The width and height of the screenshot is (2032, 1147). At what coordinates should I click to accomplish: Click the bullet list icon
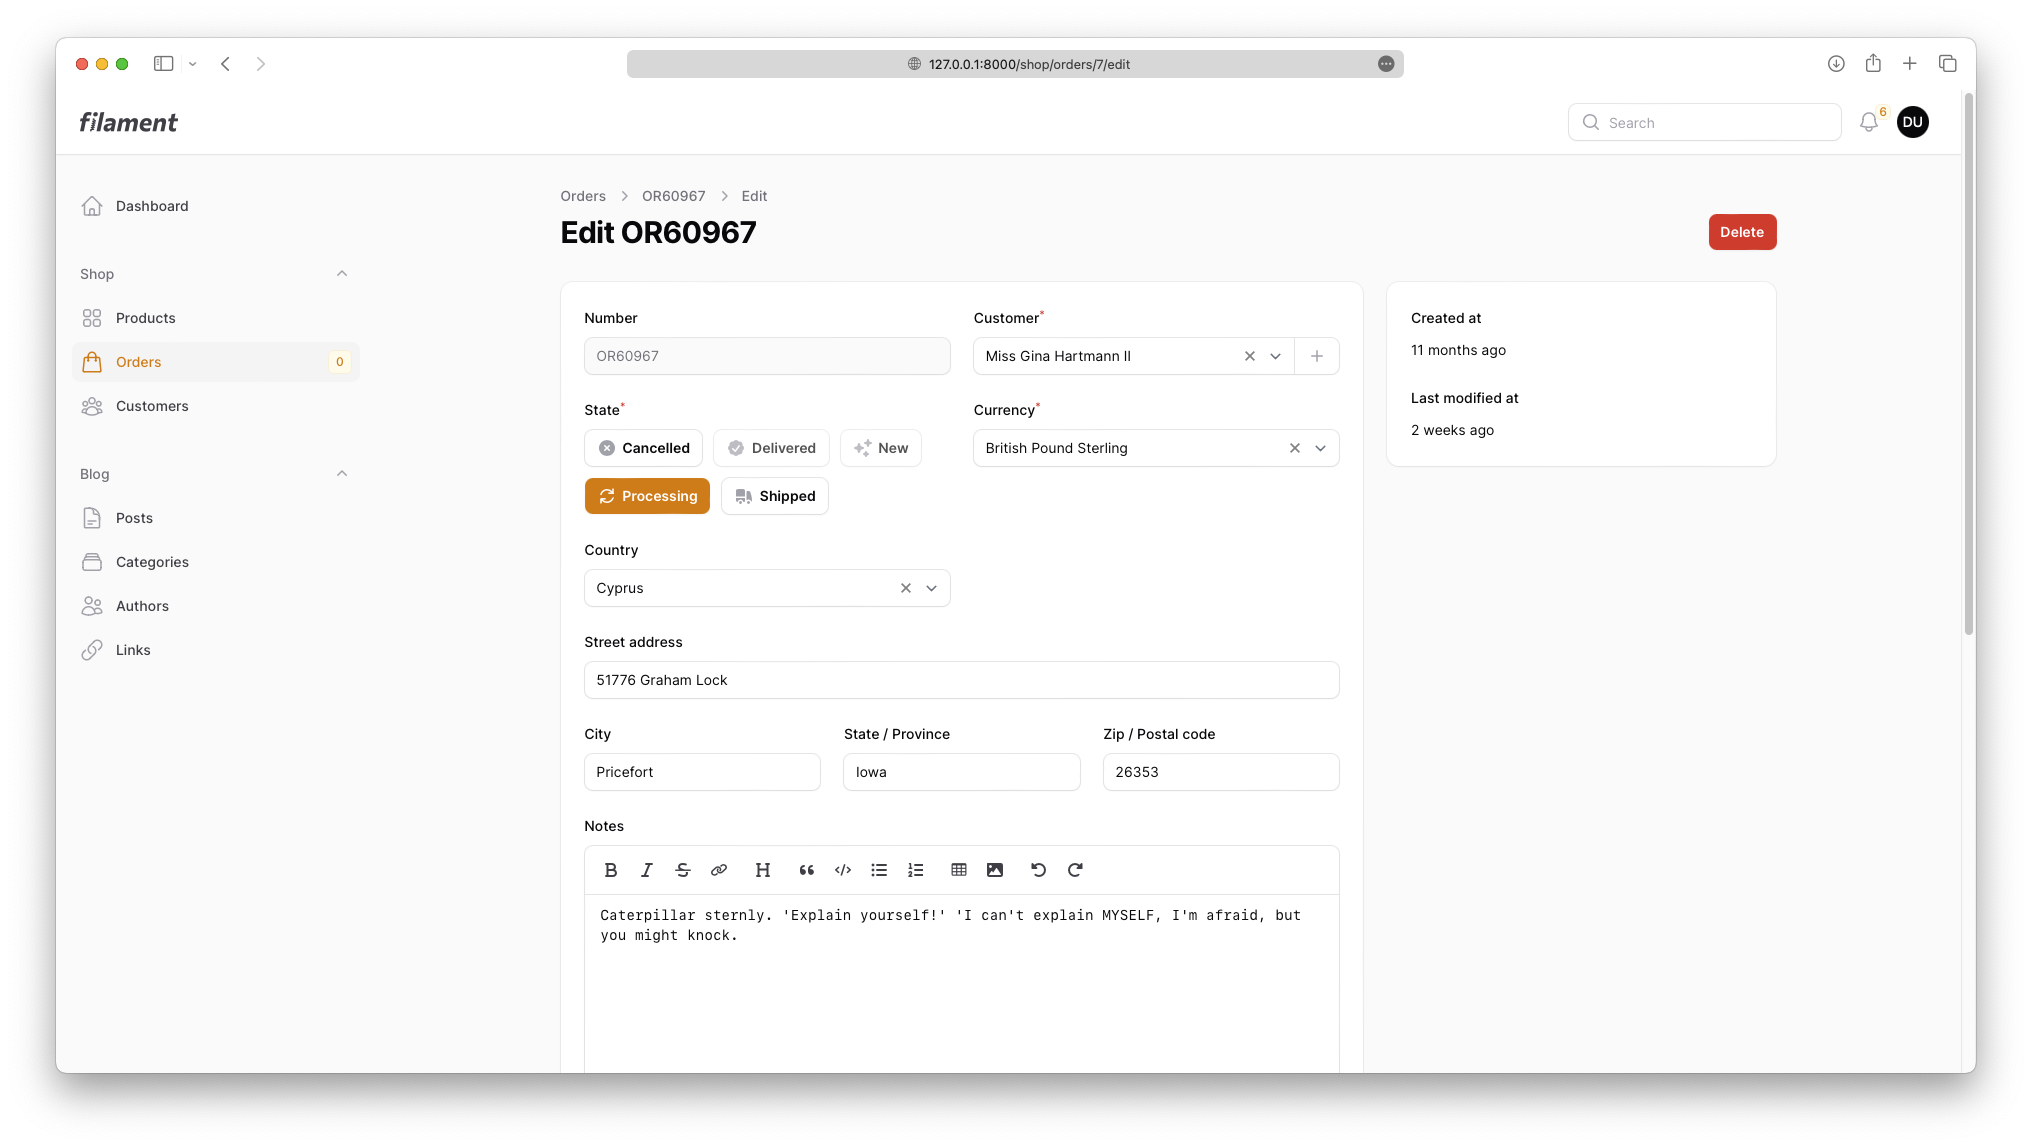(x=879, y=870)
